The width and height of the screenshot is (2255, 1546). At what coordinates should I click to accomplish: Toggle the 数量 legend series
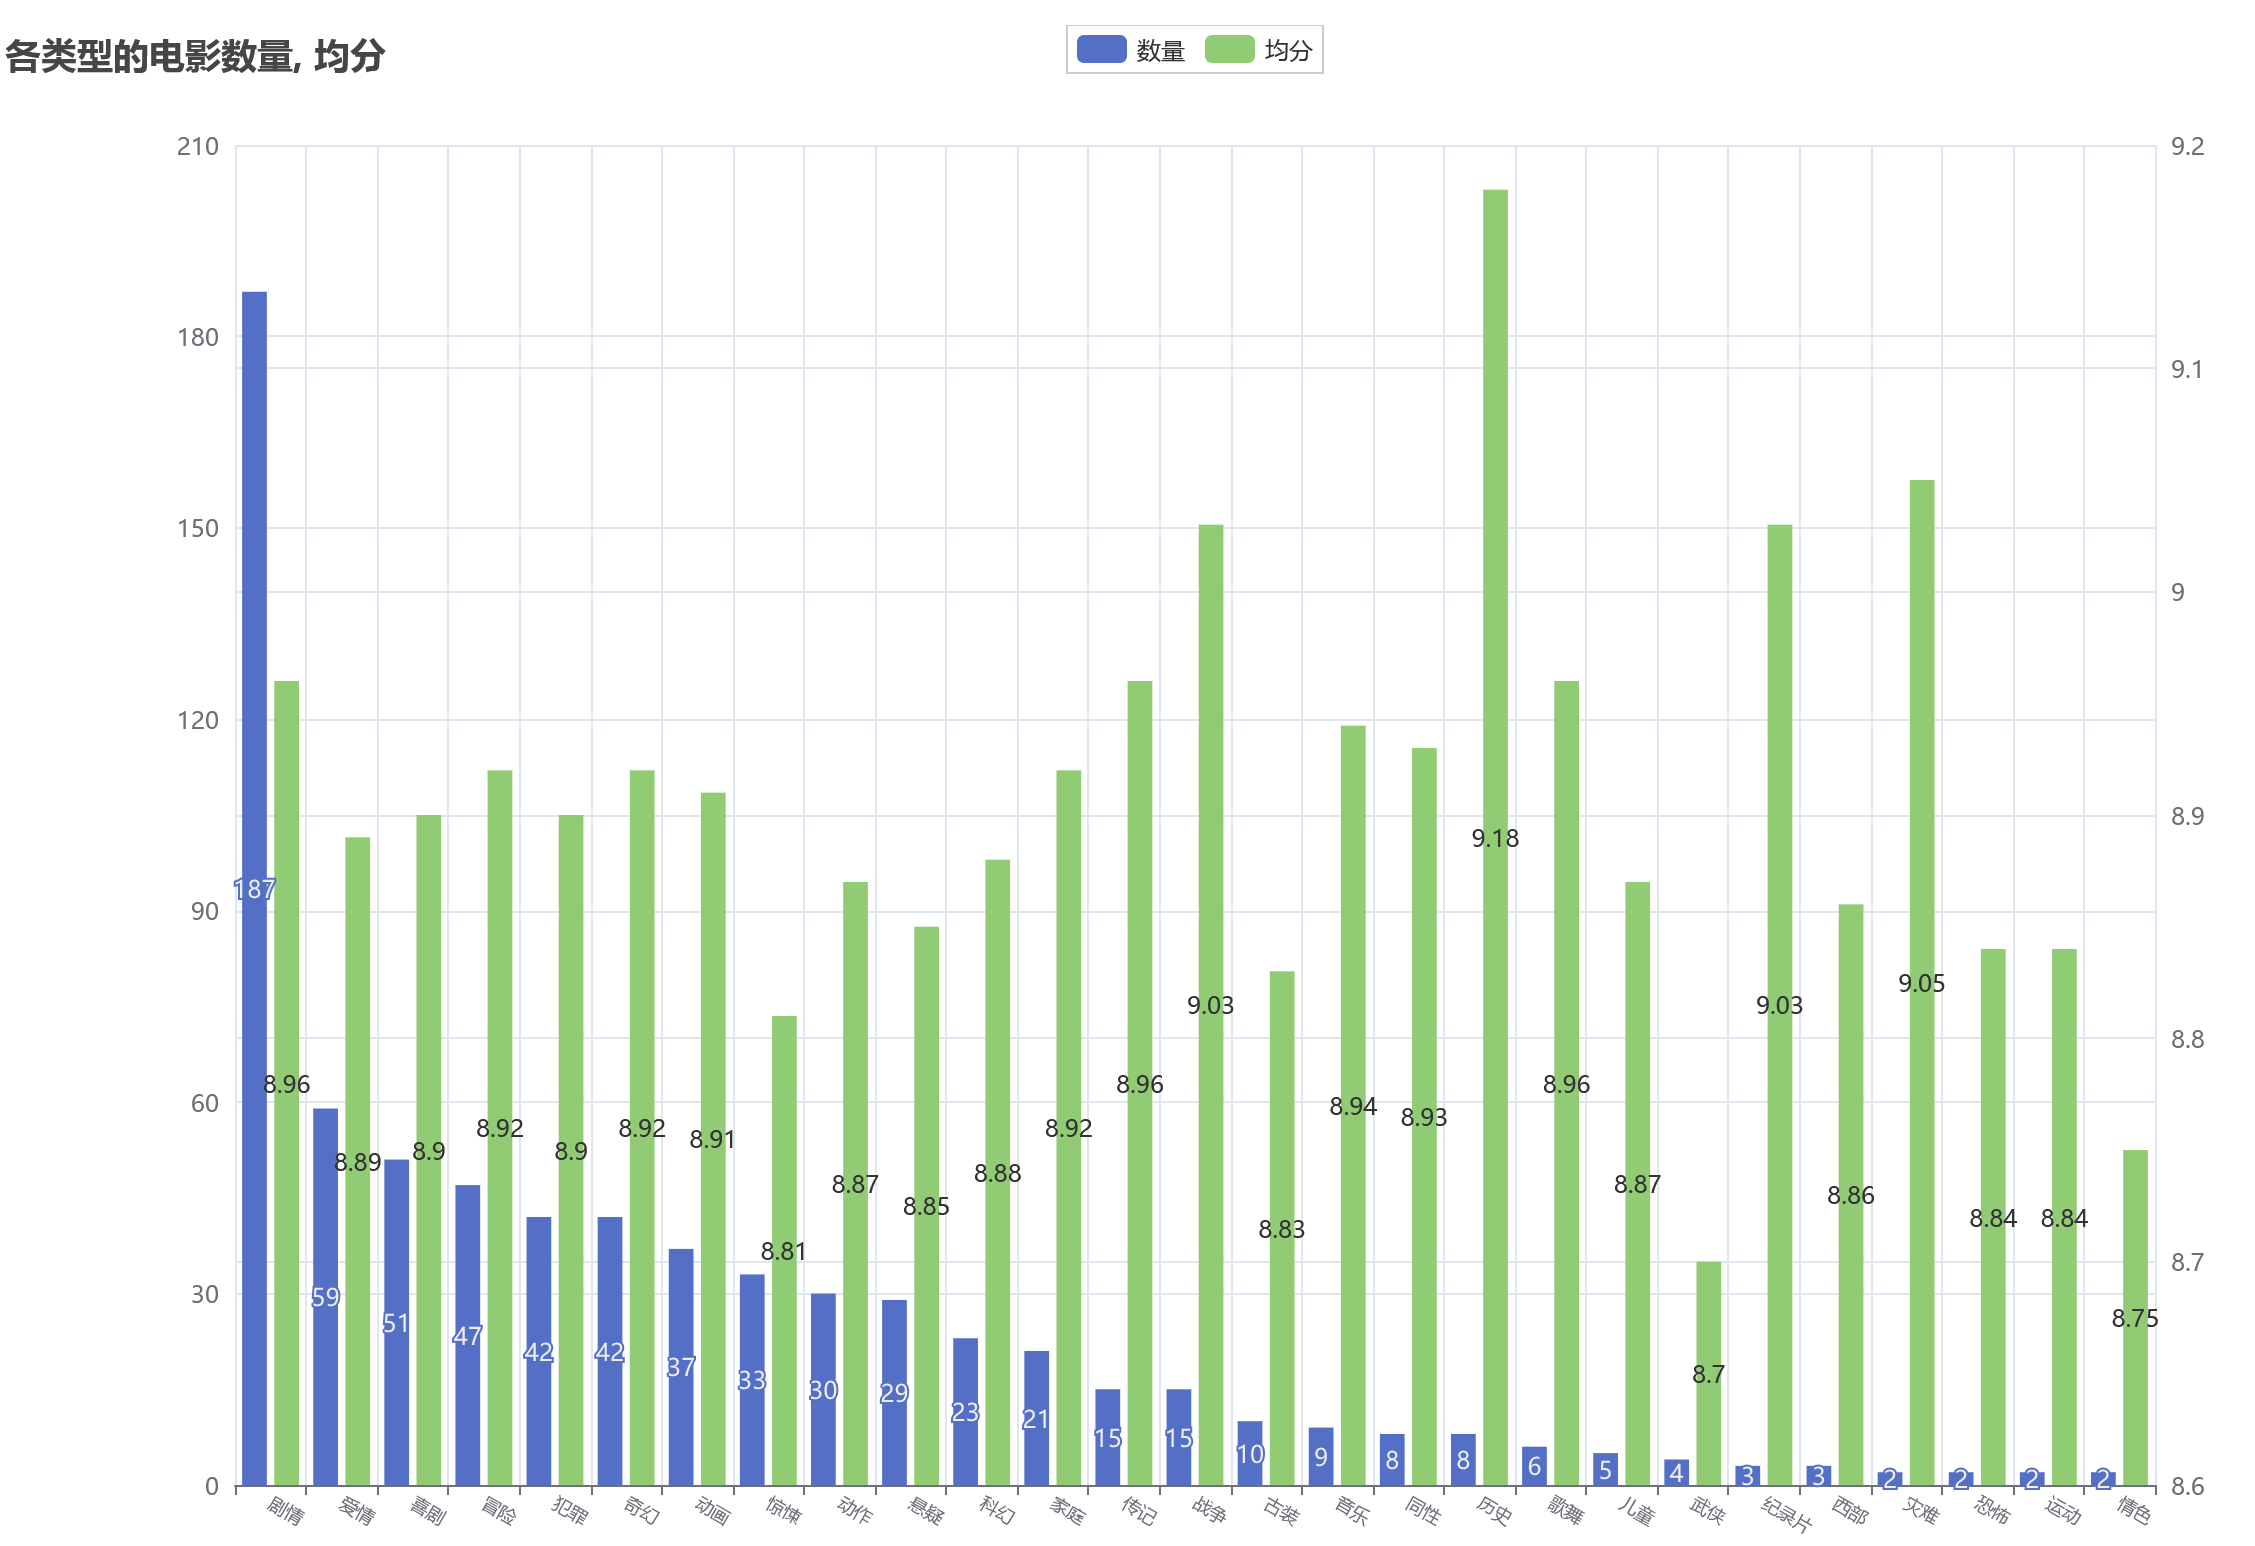point(1160,50)
